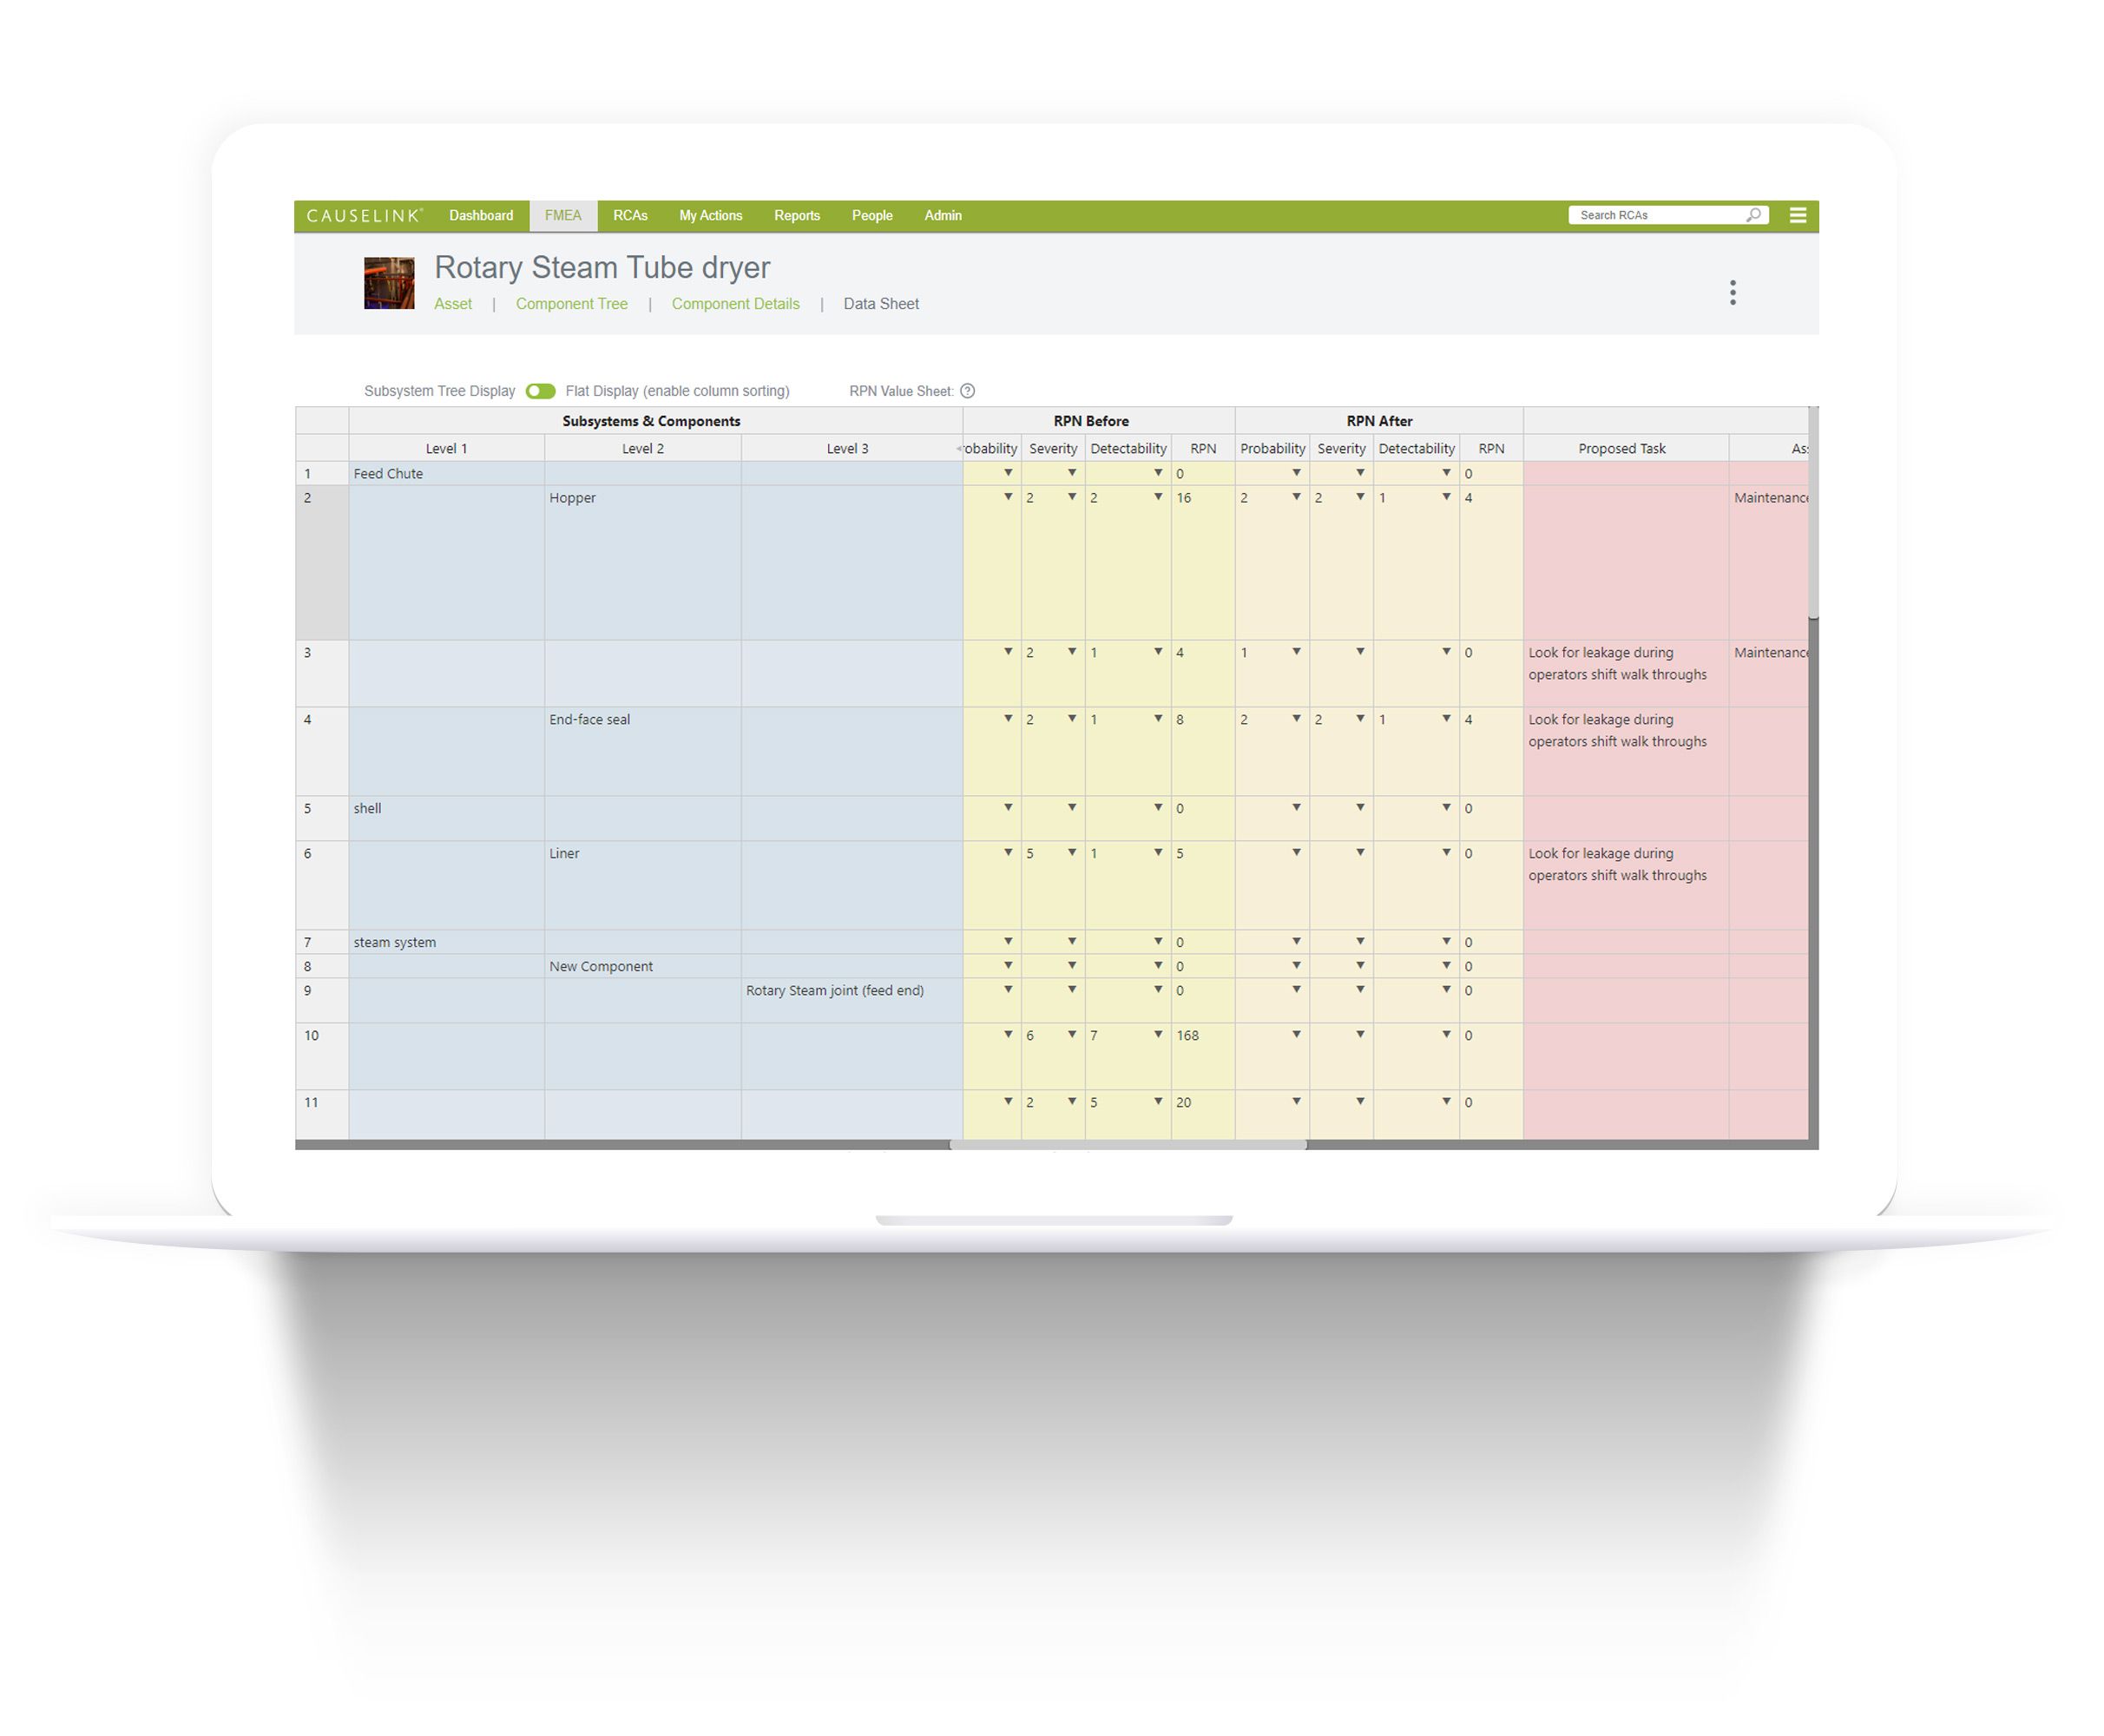Click the Component Details tab
This screenshot has width=2104, height=1736.
(x=734, y=302)
